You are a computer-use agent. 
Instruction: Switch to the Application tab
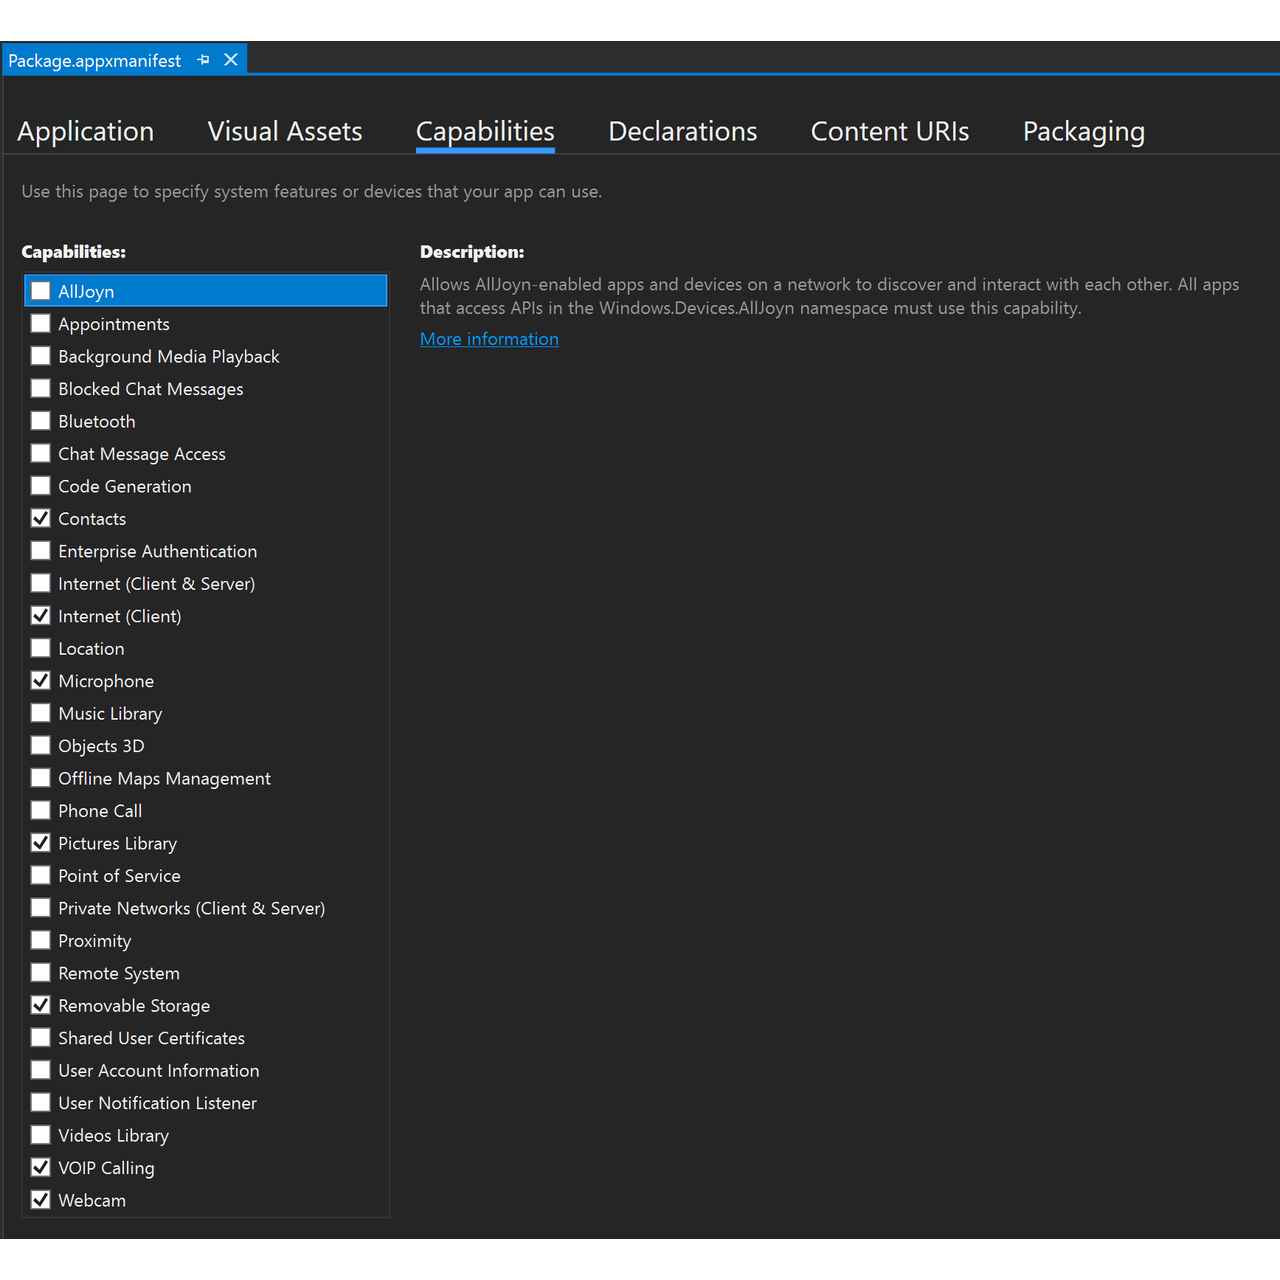coord(86,132)
